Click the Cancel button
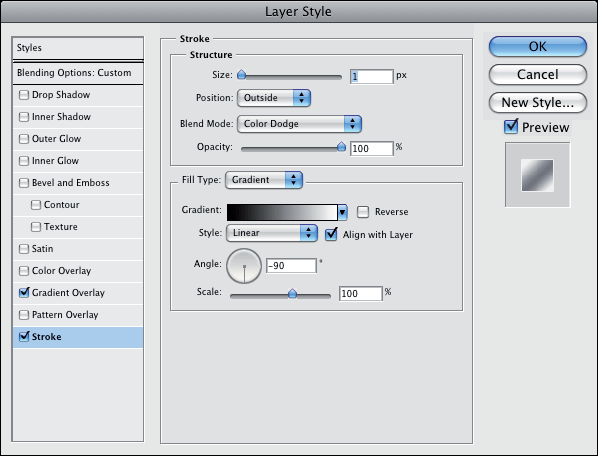Screen dimensions: 598x456 (x=537, y=74)
